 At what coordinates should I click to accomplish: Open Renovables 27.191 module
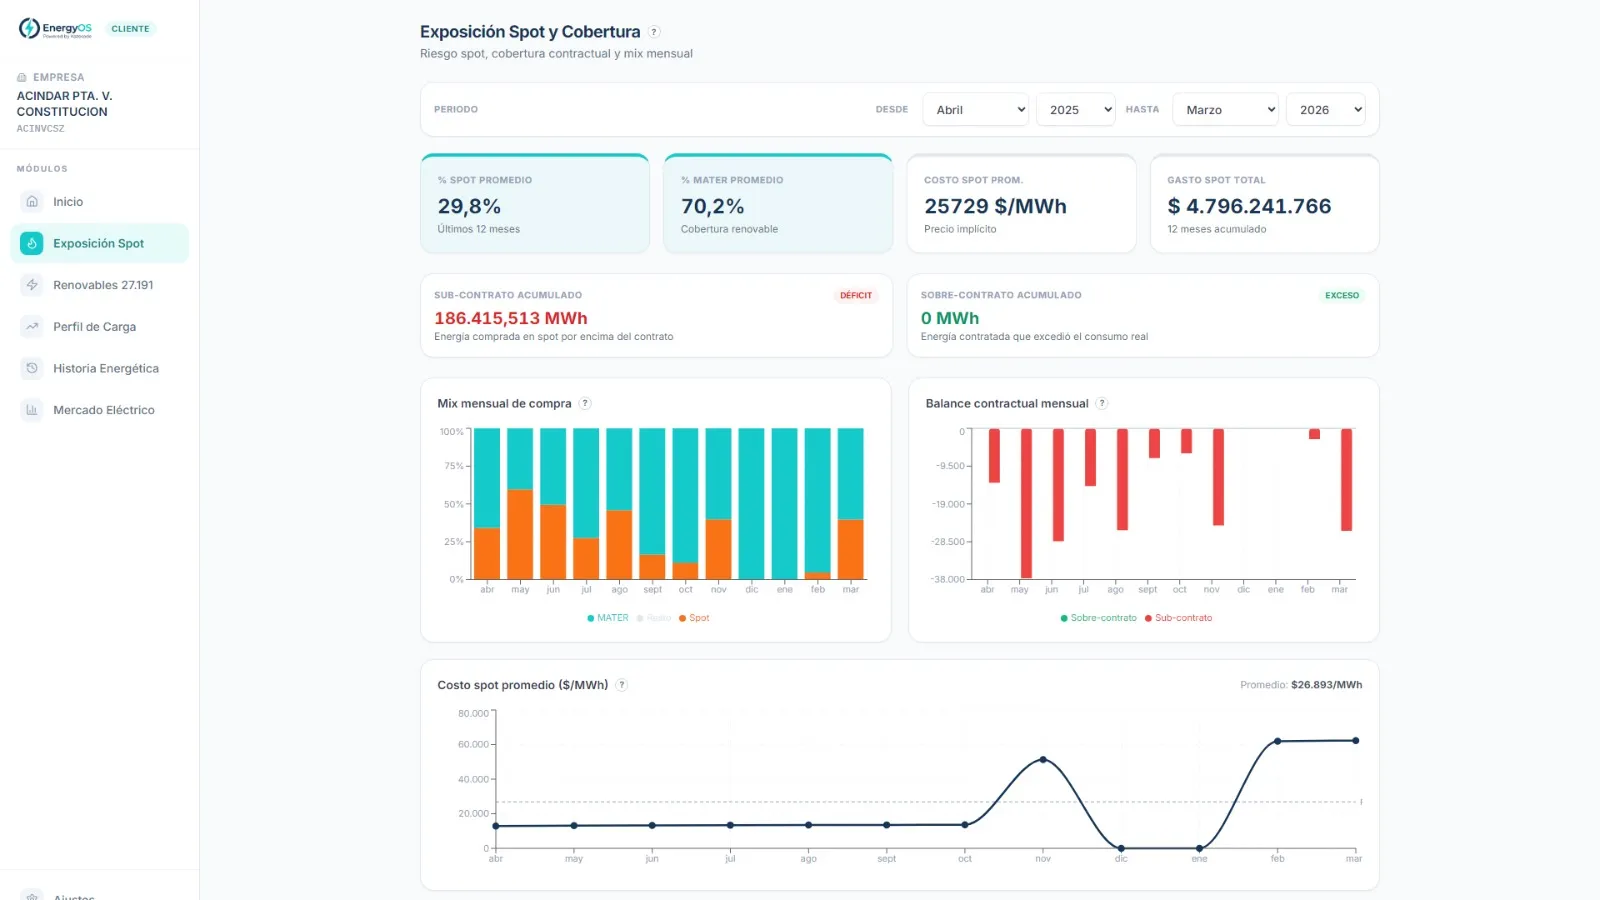(x=99, y=285)
